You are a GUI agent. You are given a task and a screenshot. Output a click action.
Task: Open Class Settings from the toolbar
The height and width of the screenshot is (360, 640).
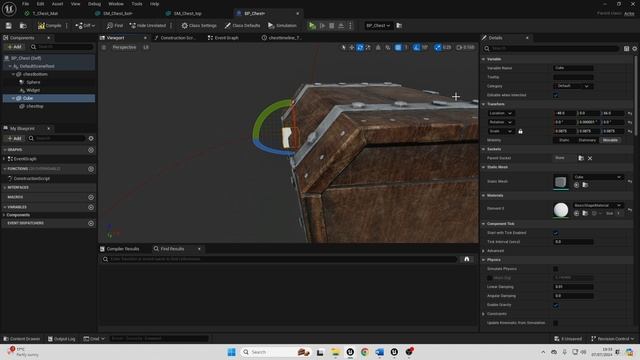click(199, 25)
